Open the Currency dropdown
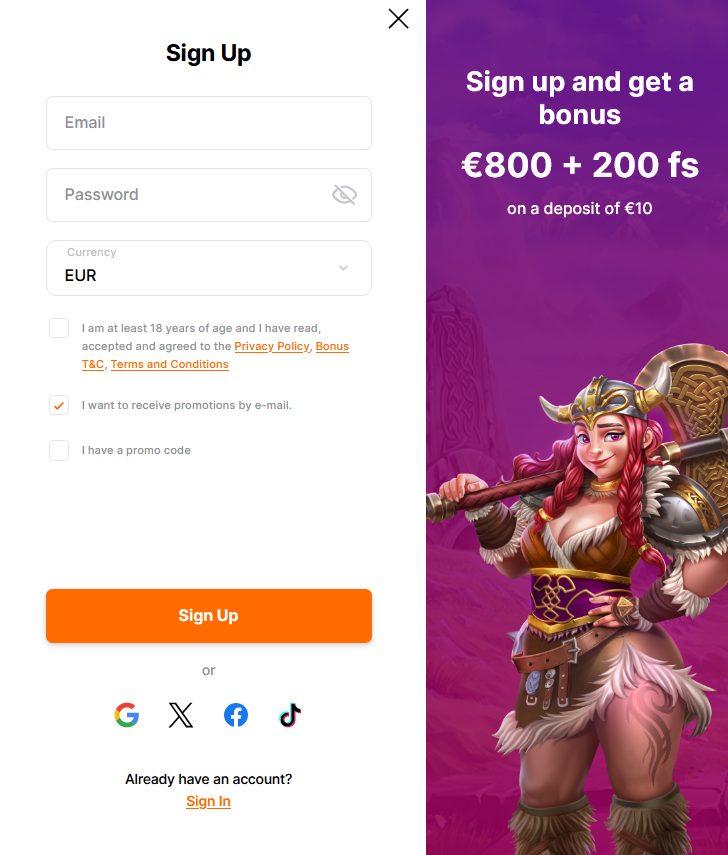The width and height of the screenshot is (728, 855). (209, 268)
